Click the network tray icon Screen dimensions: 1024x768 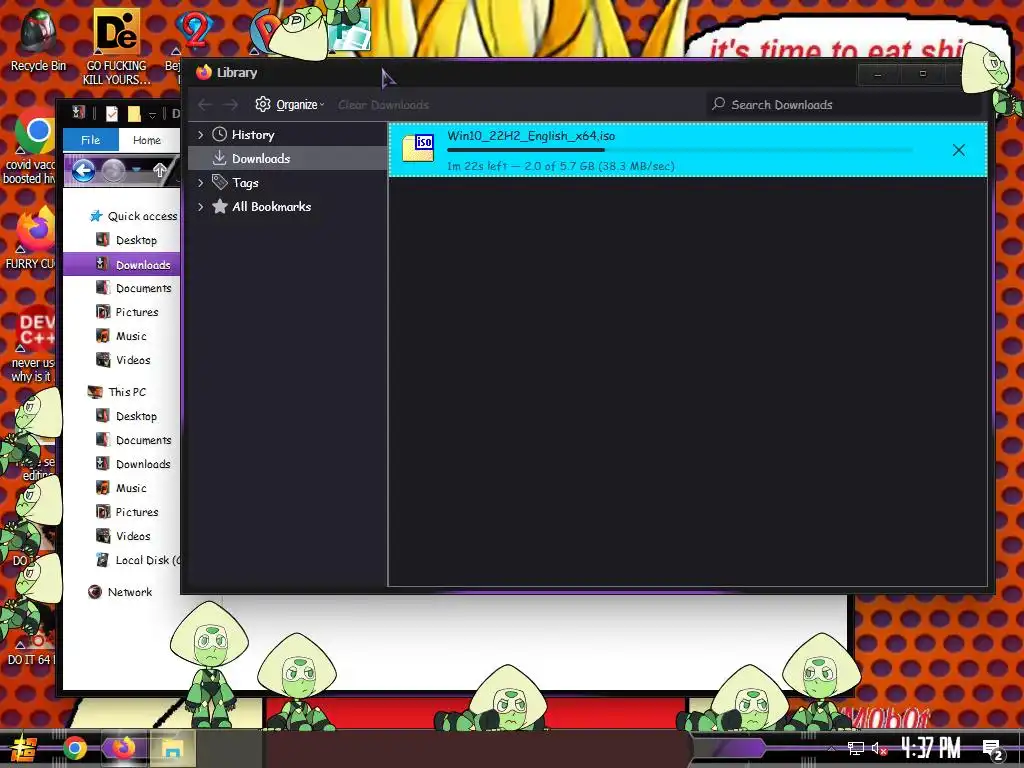click(856, 748)
